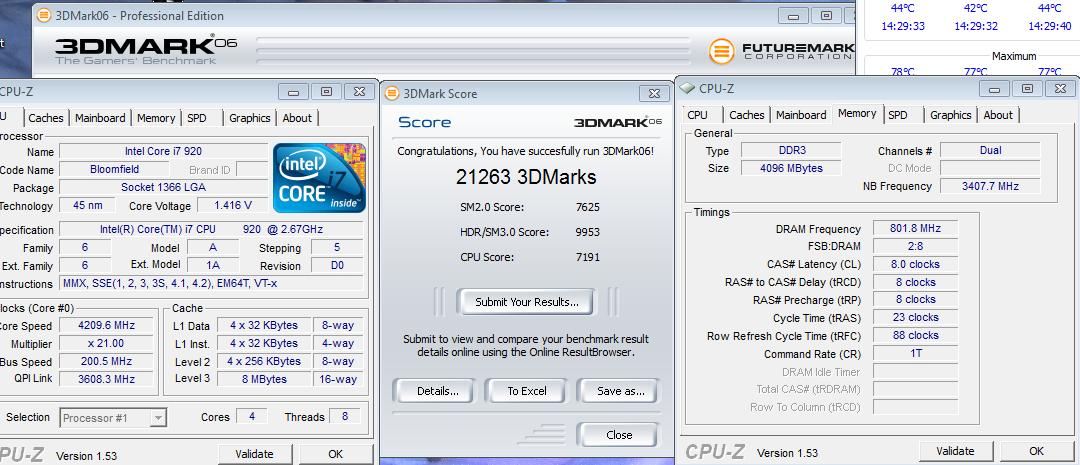Click Level 3 cache value 8 MBytes
The image size is (1080, 465).
pyautogui.click(x=264, y=379)
